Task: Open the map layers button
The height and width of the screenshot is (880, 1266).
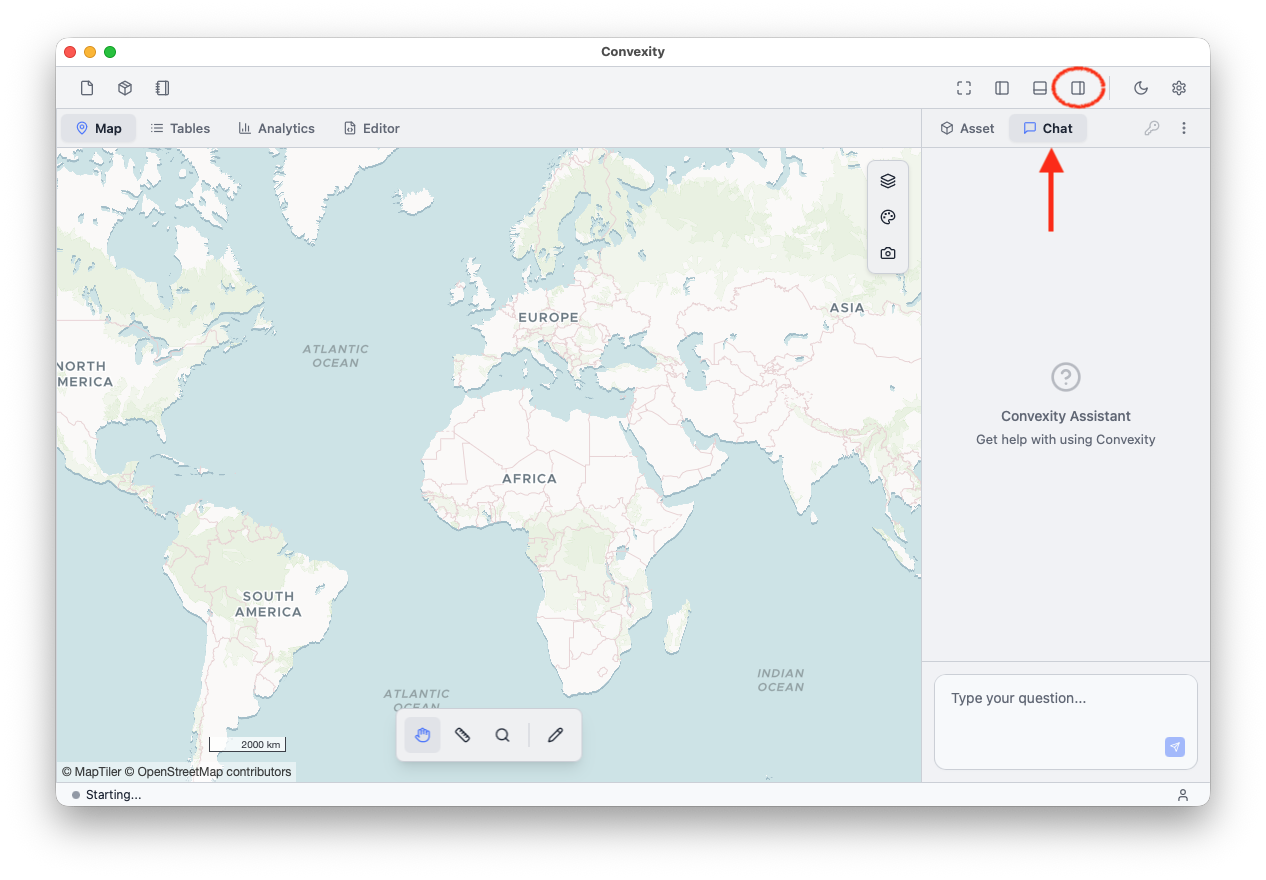Action: (888, 181)
